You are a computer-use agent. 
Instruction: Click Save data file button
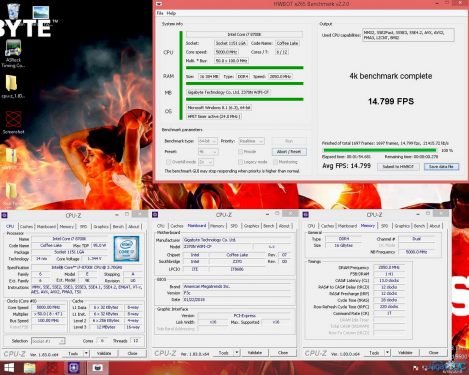(441, 167)
